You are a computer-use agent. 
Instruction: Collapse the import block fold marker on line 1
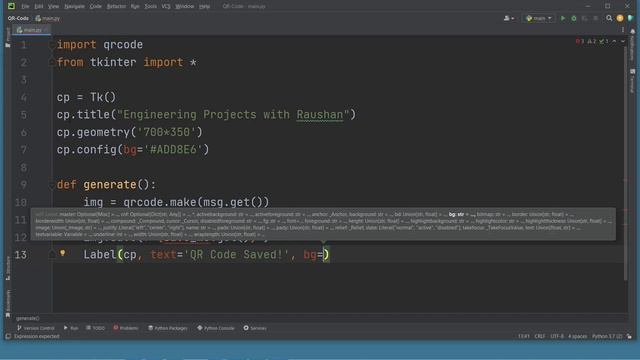[x=52, y=45]
